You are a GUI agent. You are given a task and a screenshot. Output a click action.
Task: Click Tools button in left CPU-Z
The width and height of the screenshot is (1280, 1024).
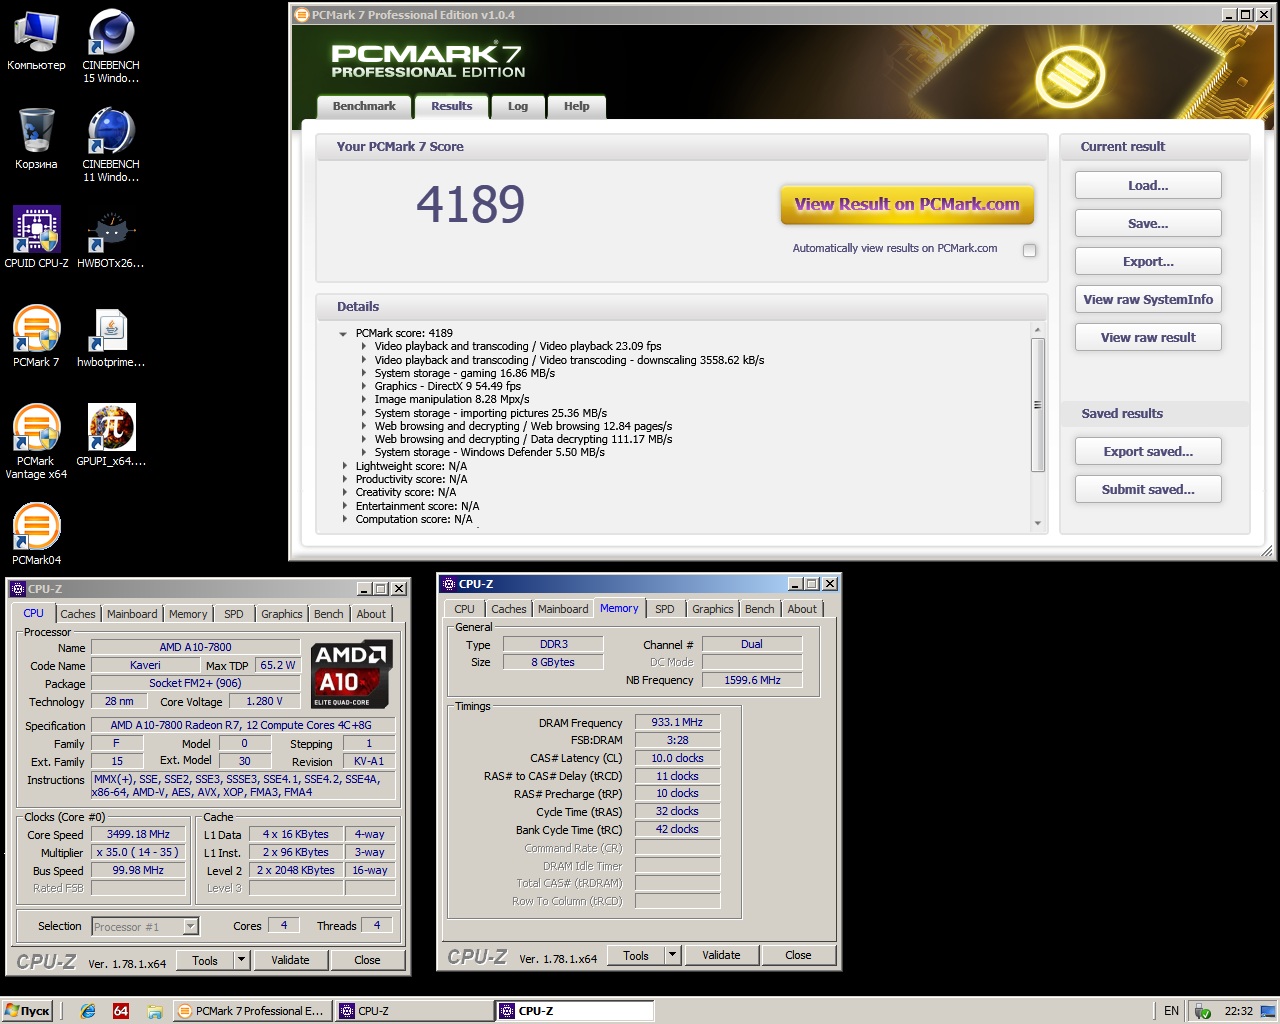(x=204, y=960)
